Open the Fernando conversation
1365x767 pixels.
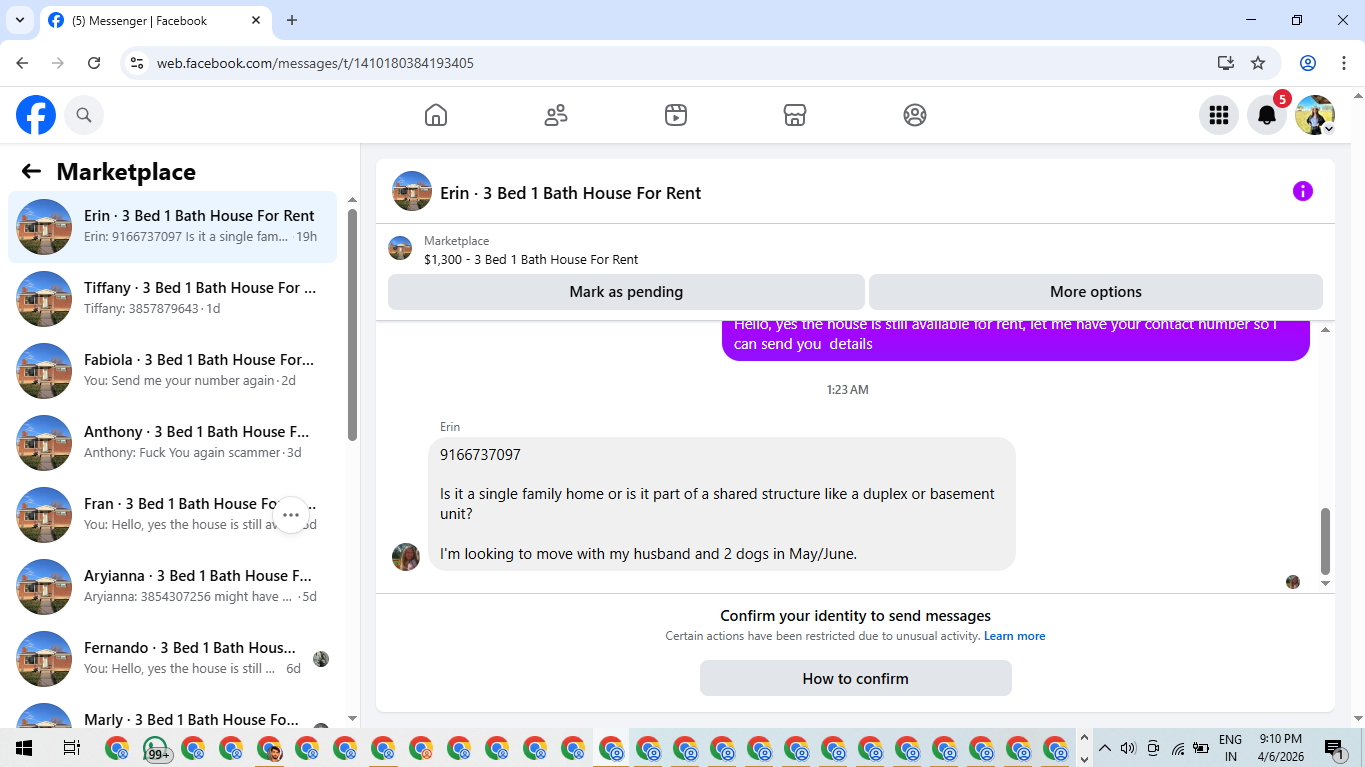(x=173, y=659)
